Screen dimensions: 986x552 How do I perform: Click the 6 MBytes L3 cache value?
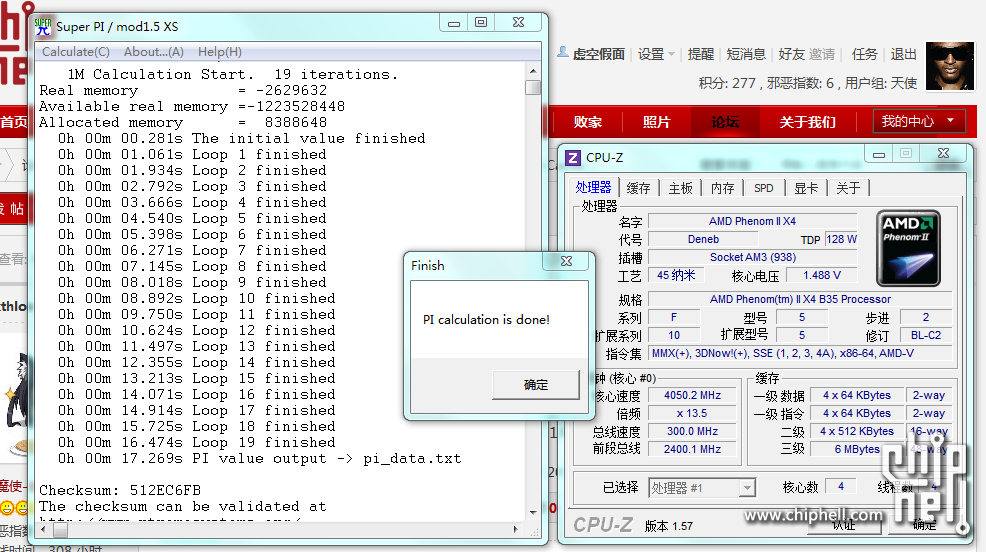click(x=857, y=449)
